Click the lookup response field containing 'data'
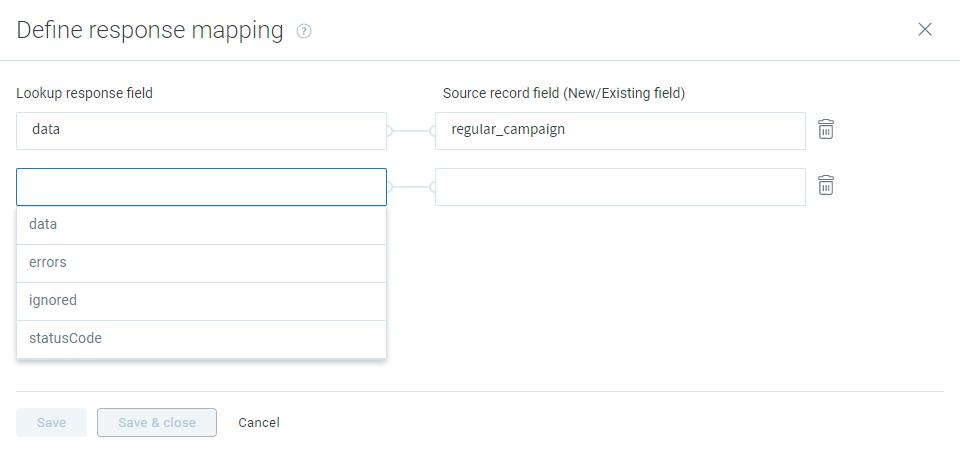This screenshot has width=960, height=455. click(201, 130)
